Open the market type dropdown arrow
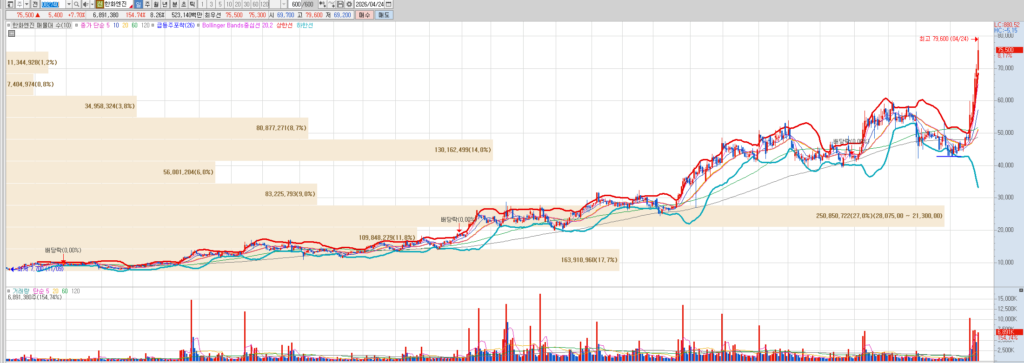 point(26,4)
